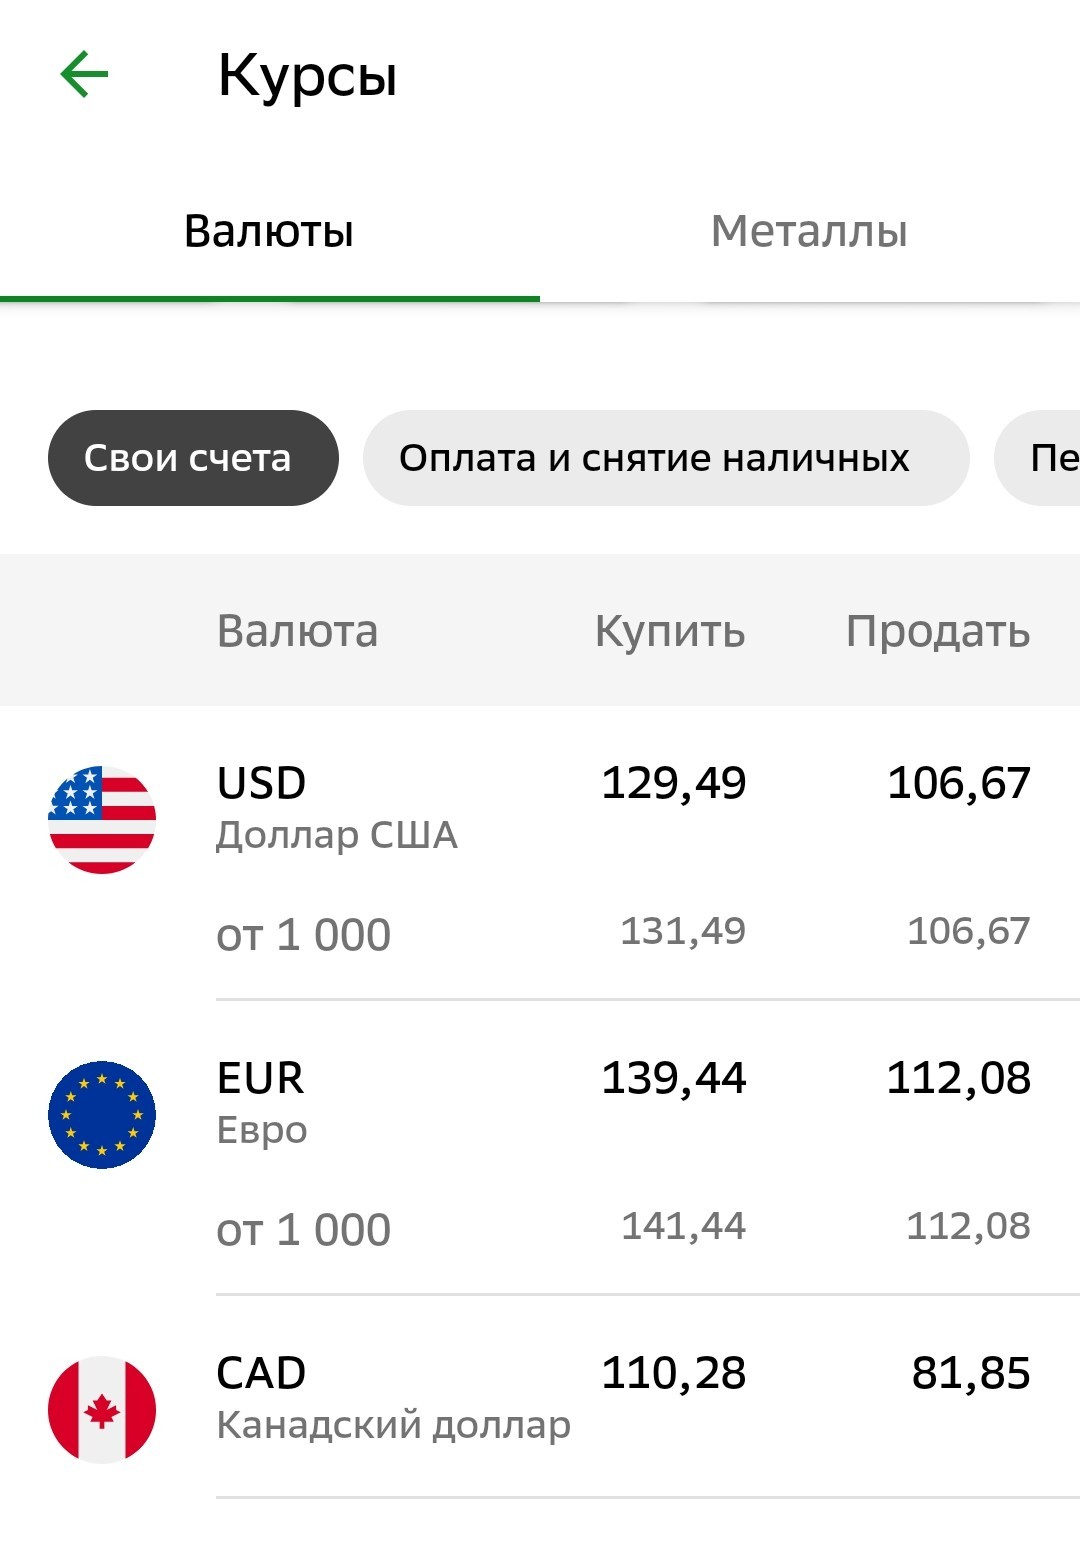Open the EUR Евро row
The width and height of the screenshot is (1080, 1556).
[x=540, y=1147]
